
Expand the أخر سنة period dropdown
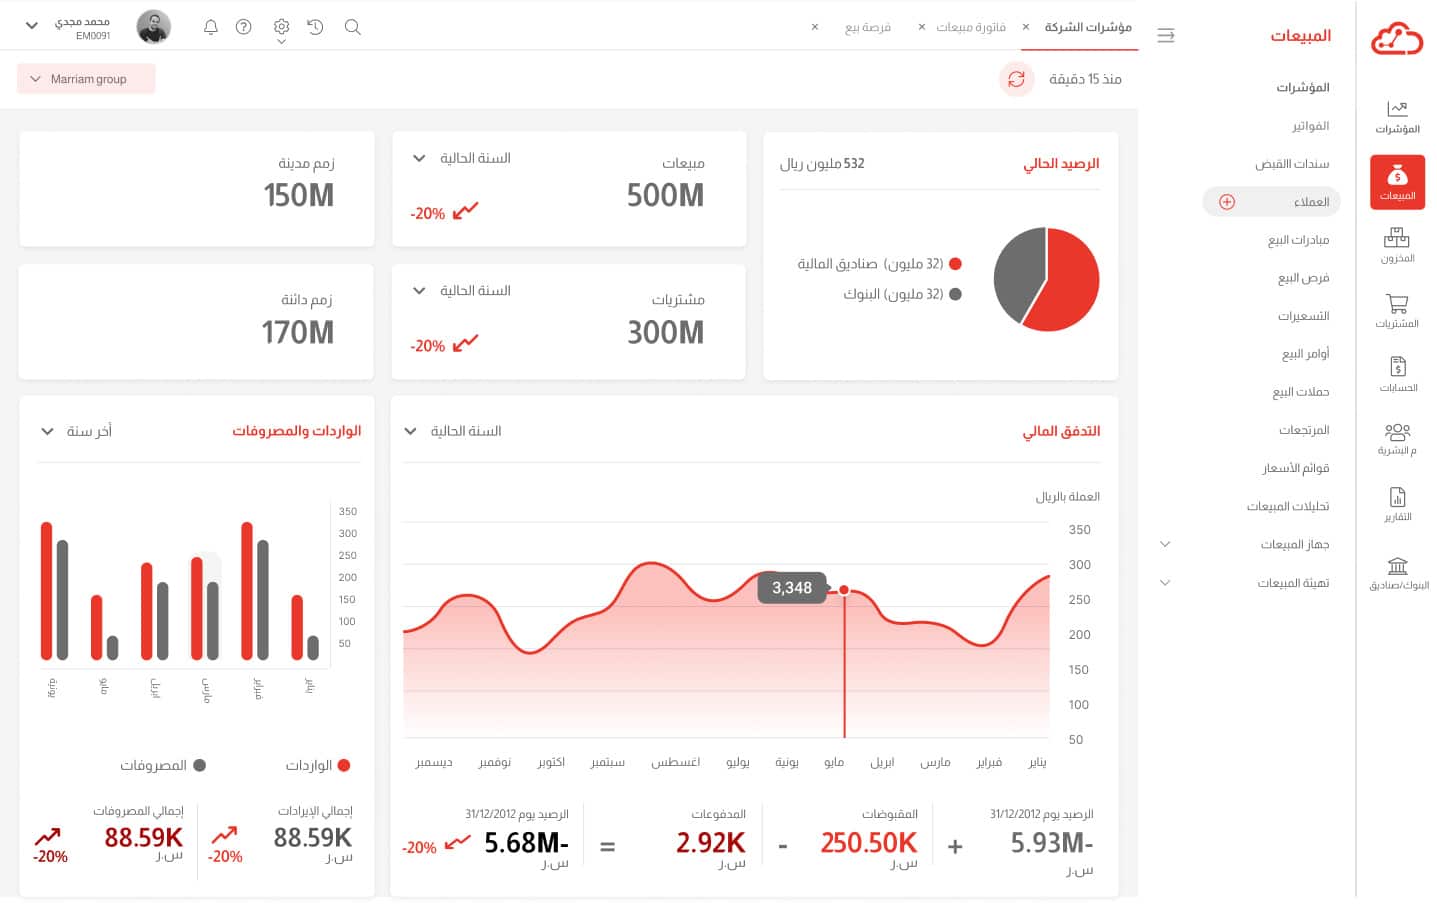76,431
